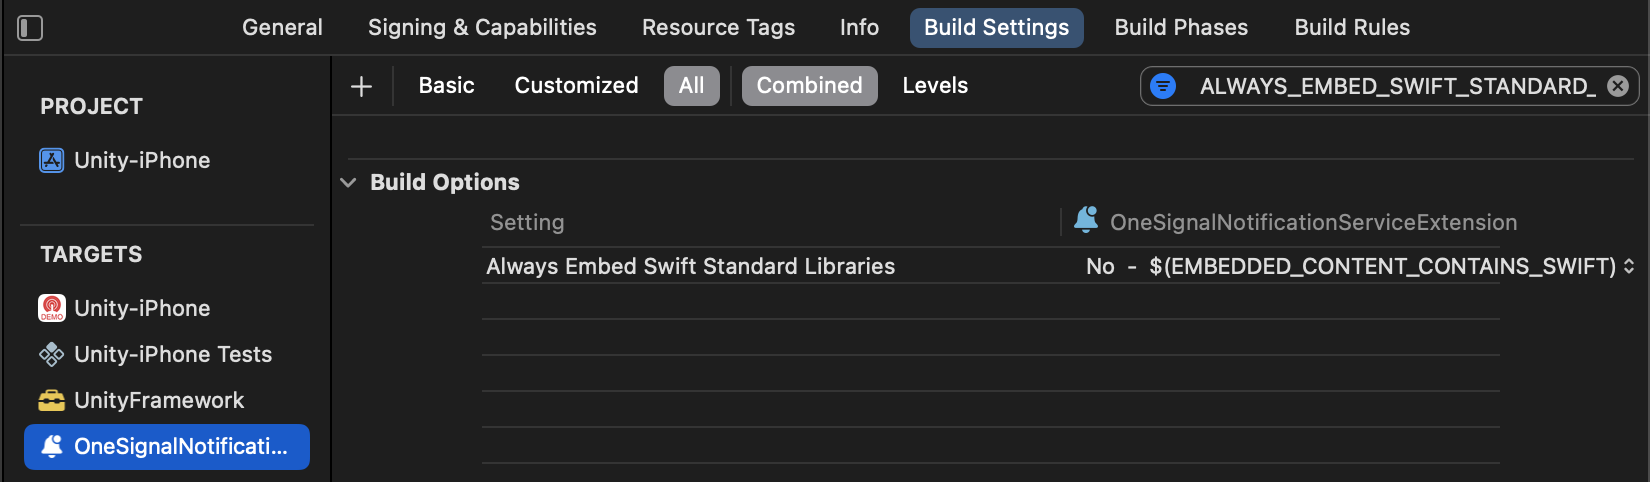Viewport: 1650px width, 482px height.
Task: Click the Unity-iPhone target app icon
Action: coord(51,308)
